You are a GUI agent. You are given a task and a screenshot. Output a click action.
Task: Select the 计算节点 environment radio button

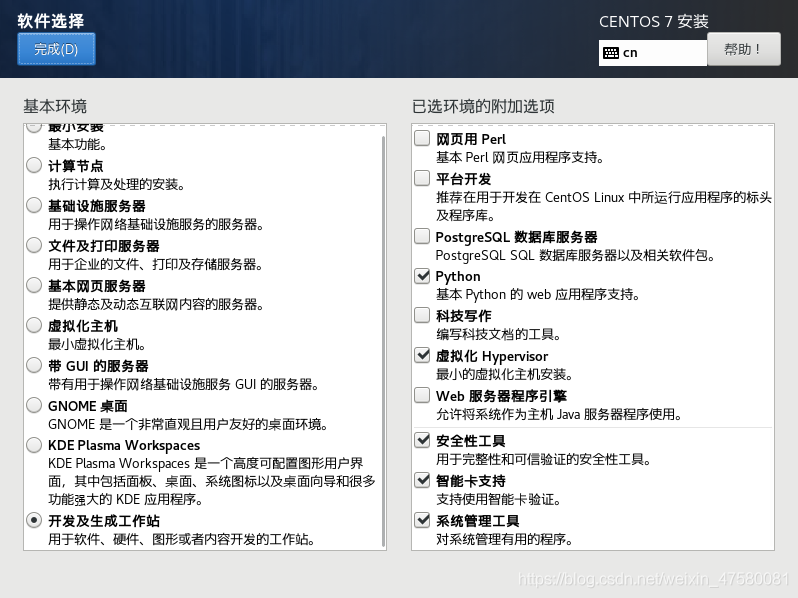point(34,165)
